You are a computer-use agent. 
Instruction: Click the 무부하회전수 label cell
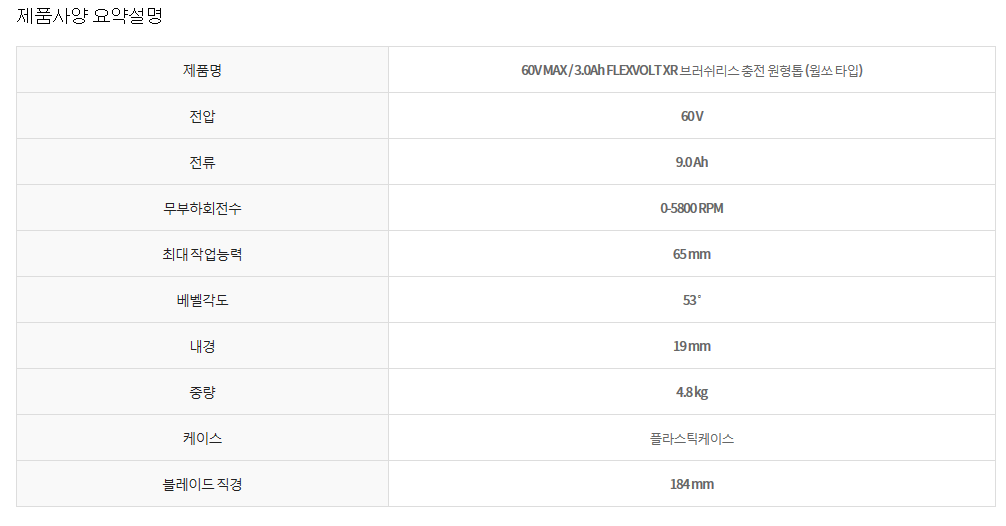click(x=202, y=208)
